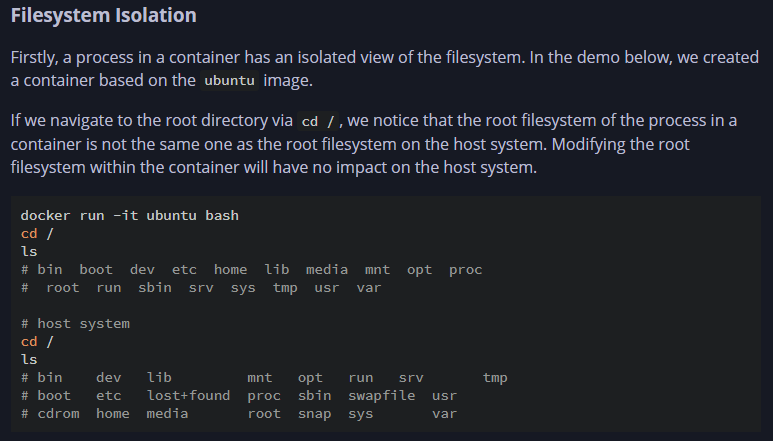Click the second orange 'cd' command
The width and height of the screenshot is (773, 441).
[29, 341]
